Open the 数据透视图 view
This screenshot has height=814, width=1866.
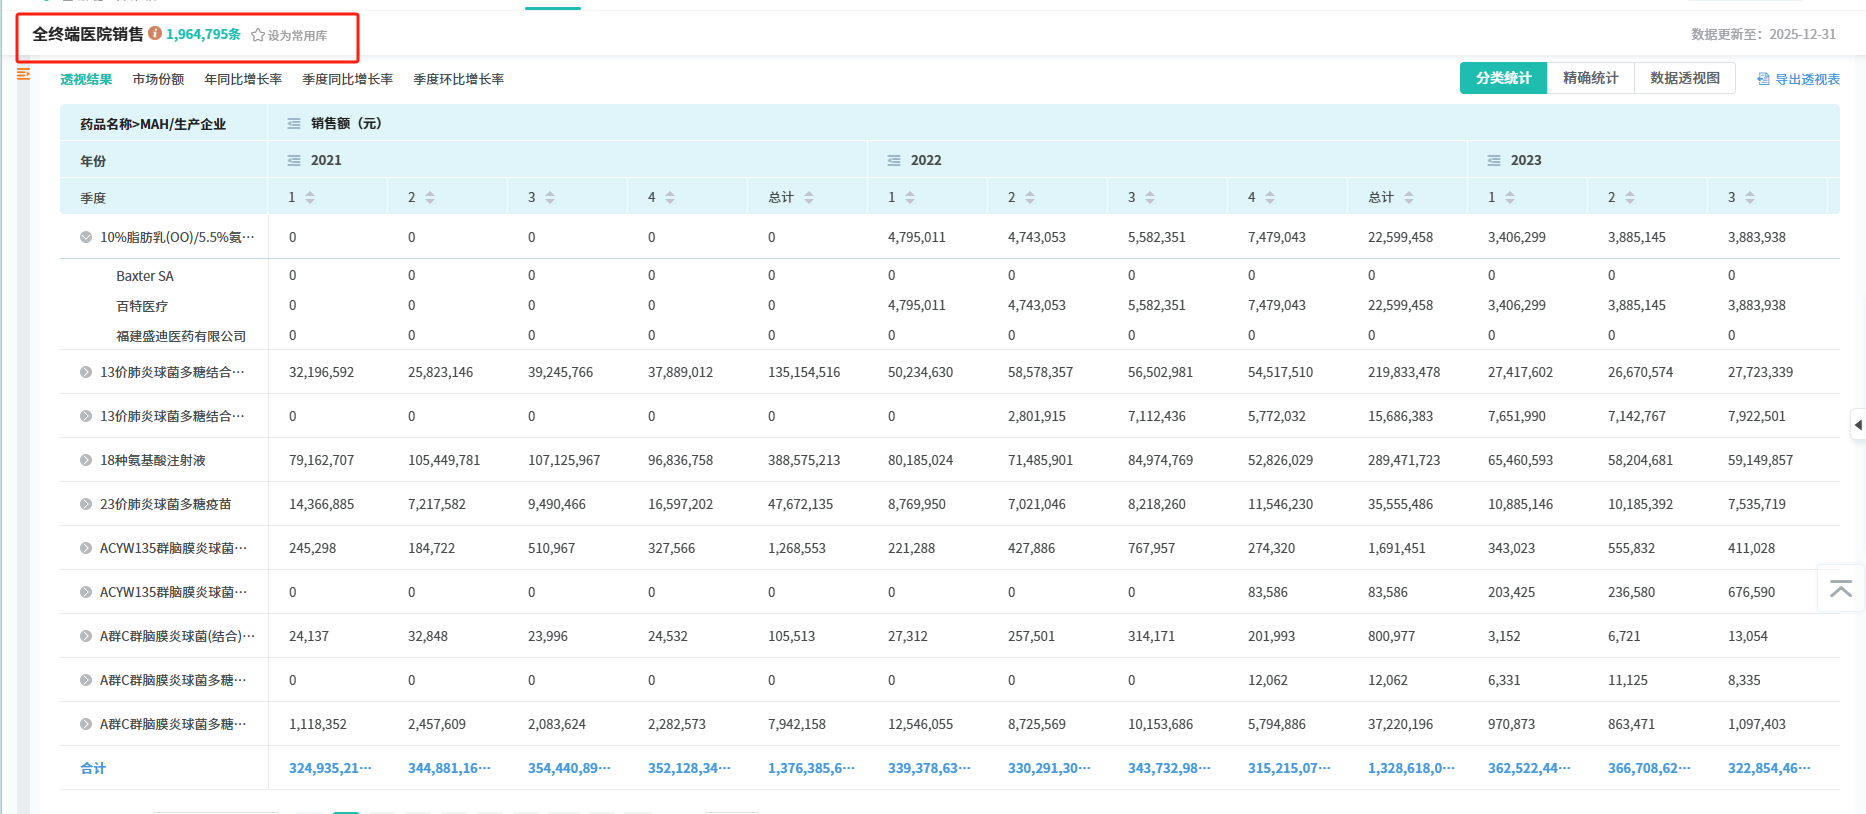[x=1685, y=78]
